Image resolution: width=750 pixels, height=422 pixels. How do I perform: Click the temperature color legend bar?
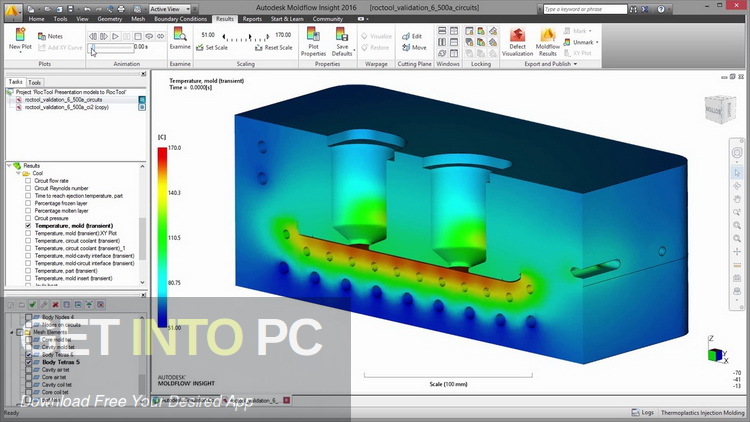pyautogui.click(x=163, y=237)
